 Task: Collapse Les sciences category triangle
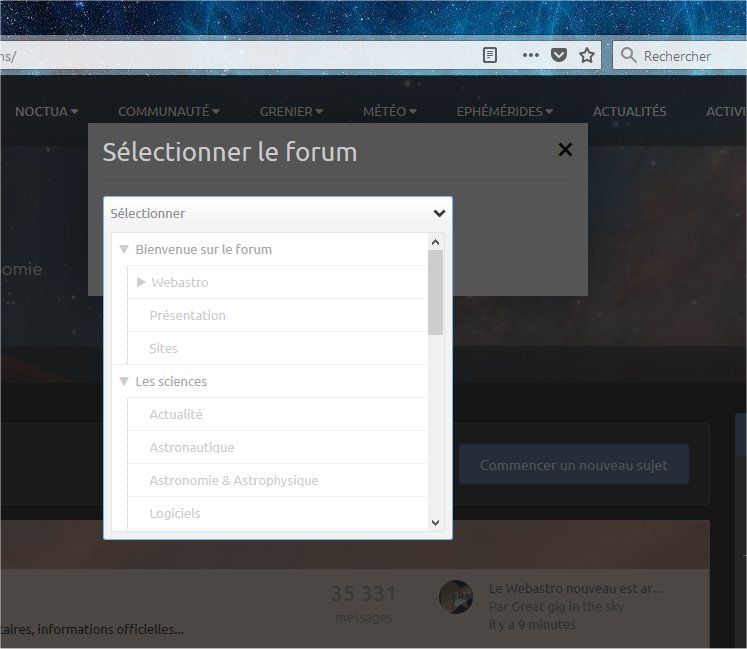pos(124,381)
